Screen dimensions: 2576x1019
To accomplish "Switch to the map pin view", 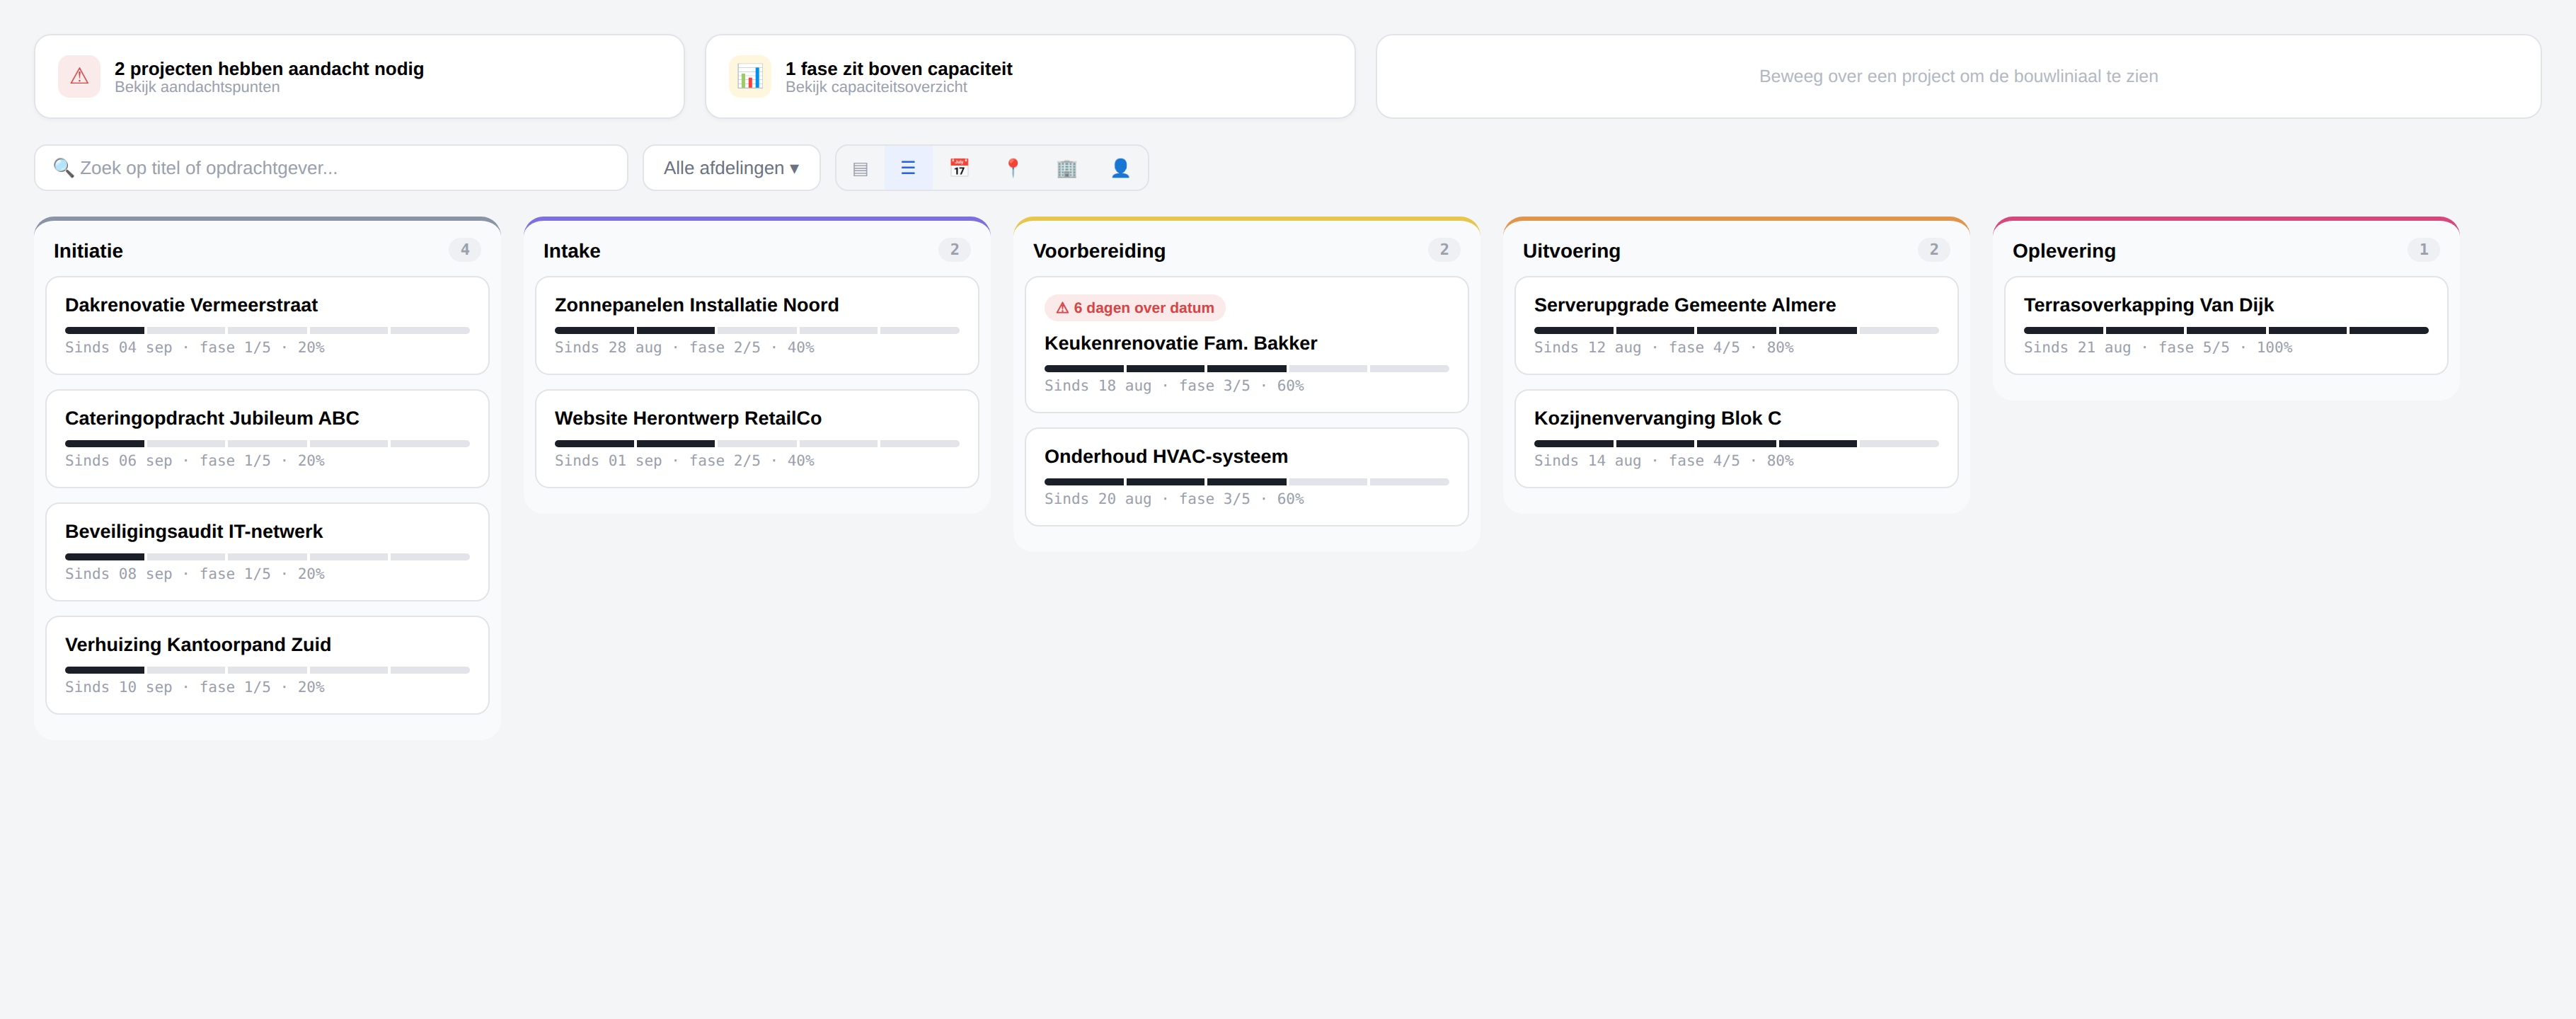I will pos(1013,168).
